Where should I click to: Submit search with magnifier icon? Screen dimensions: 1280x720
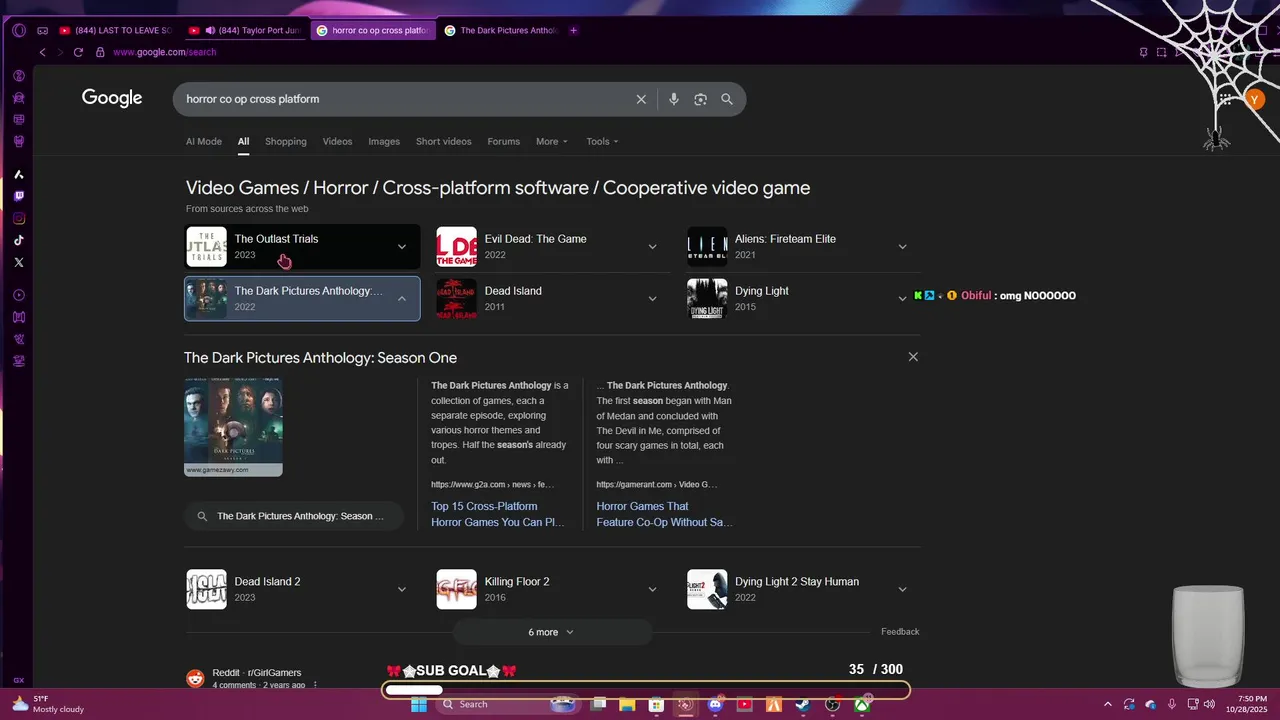727,99
